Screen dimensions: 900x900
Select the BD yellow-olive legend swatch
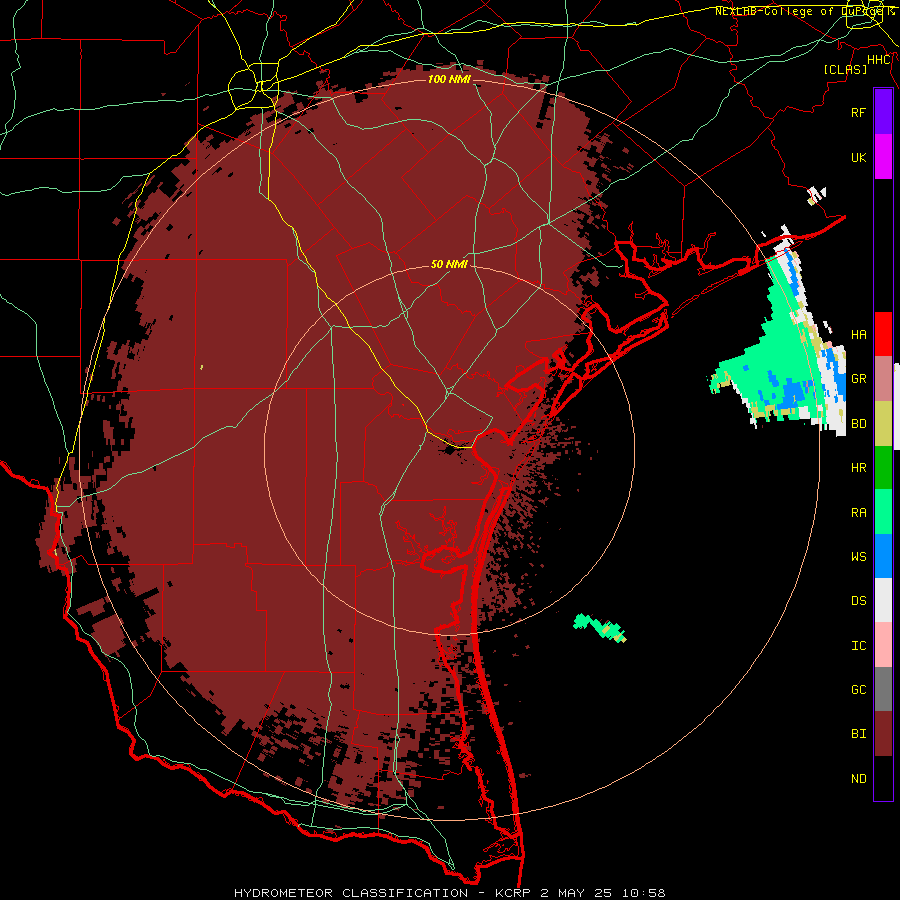883,424
